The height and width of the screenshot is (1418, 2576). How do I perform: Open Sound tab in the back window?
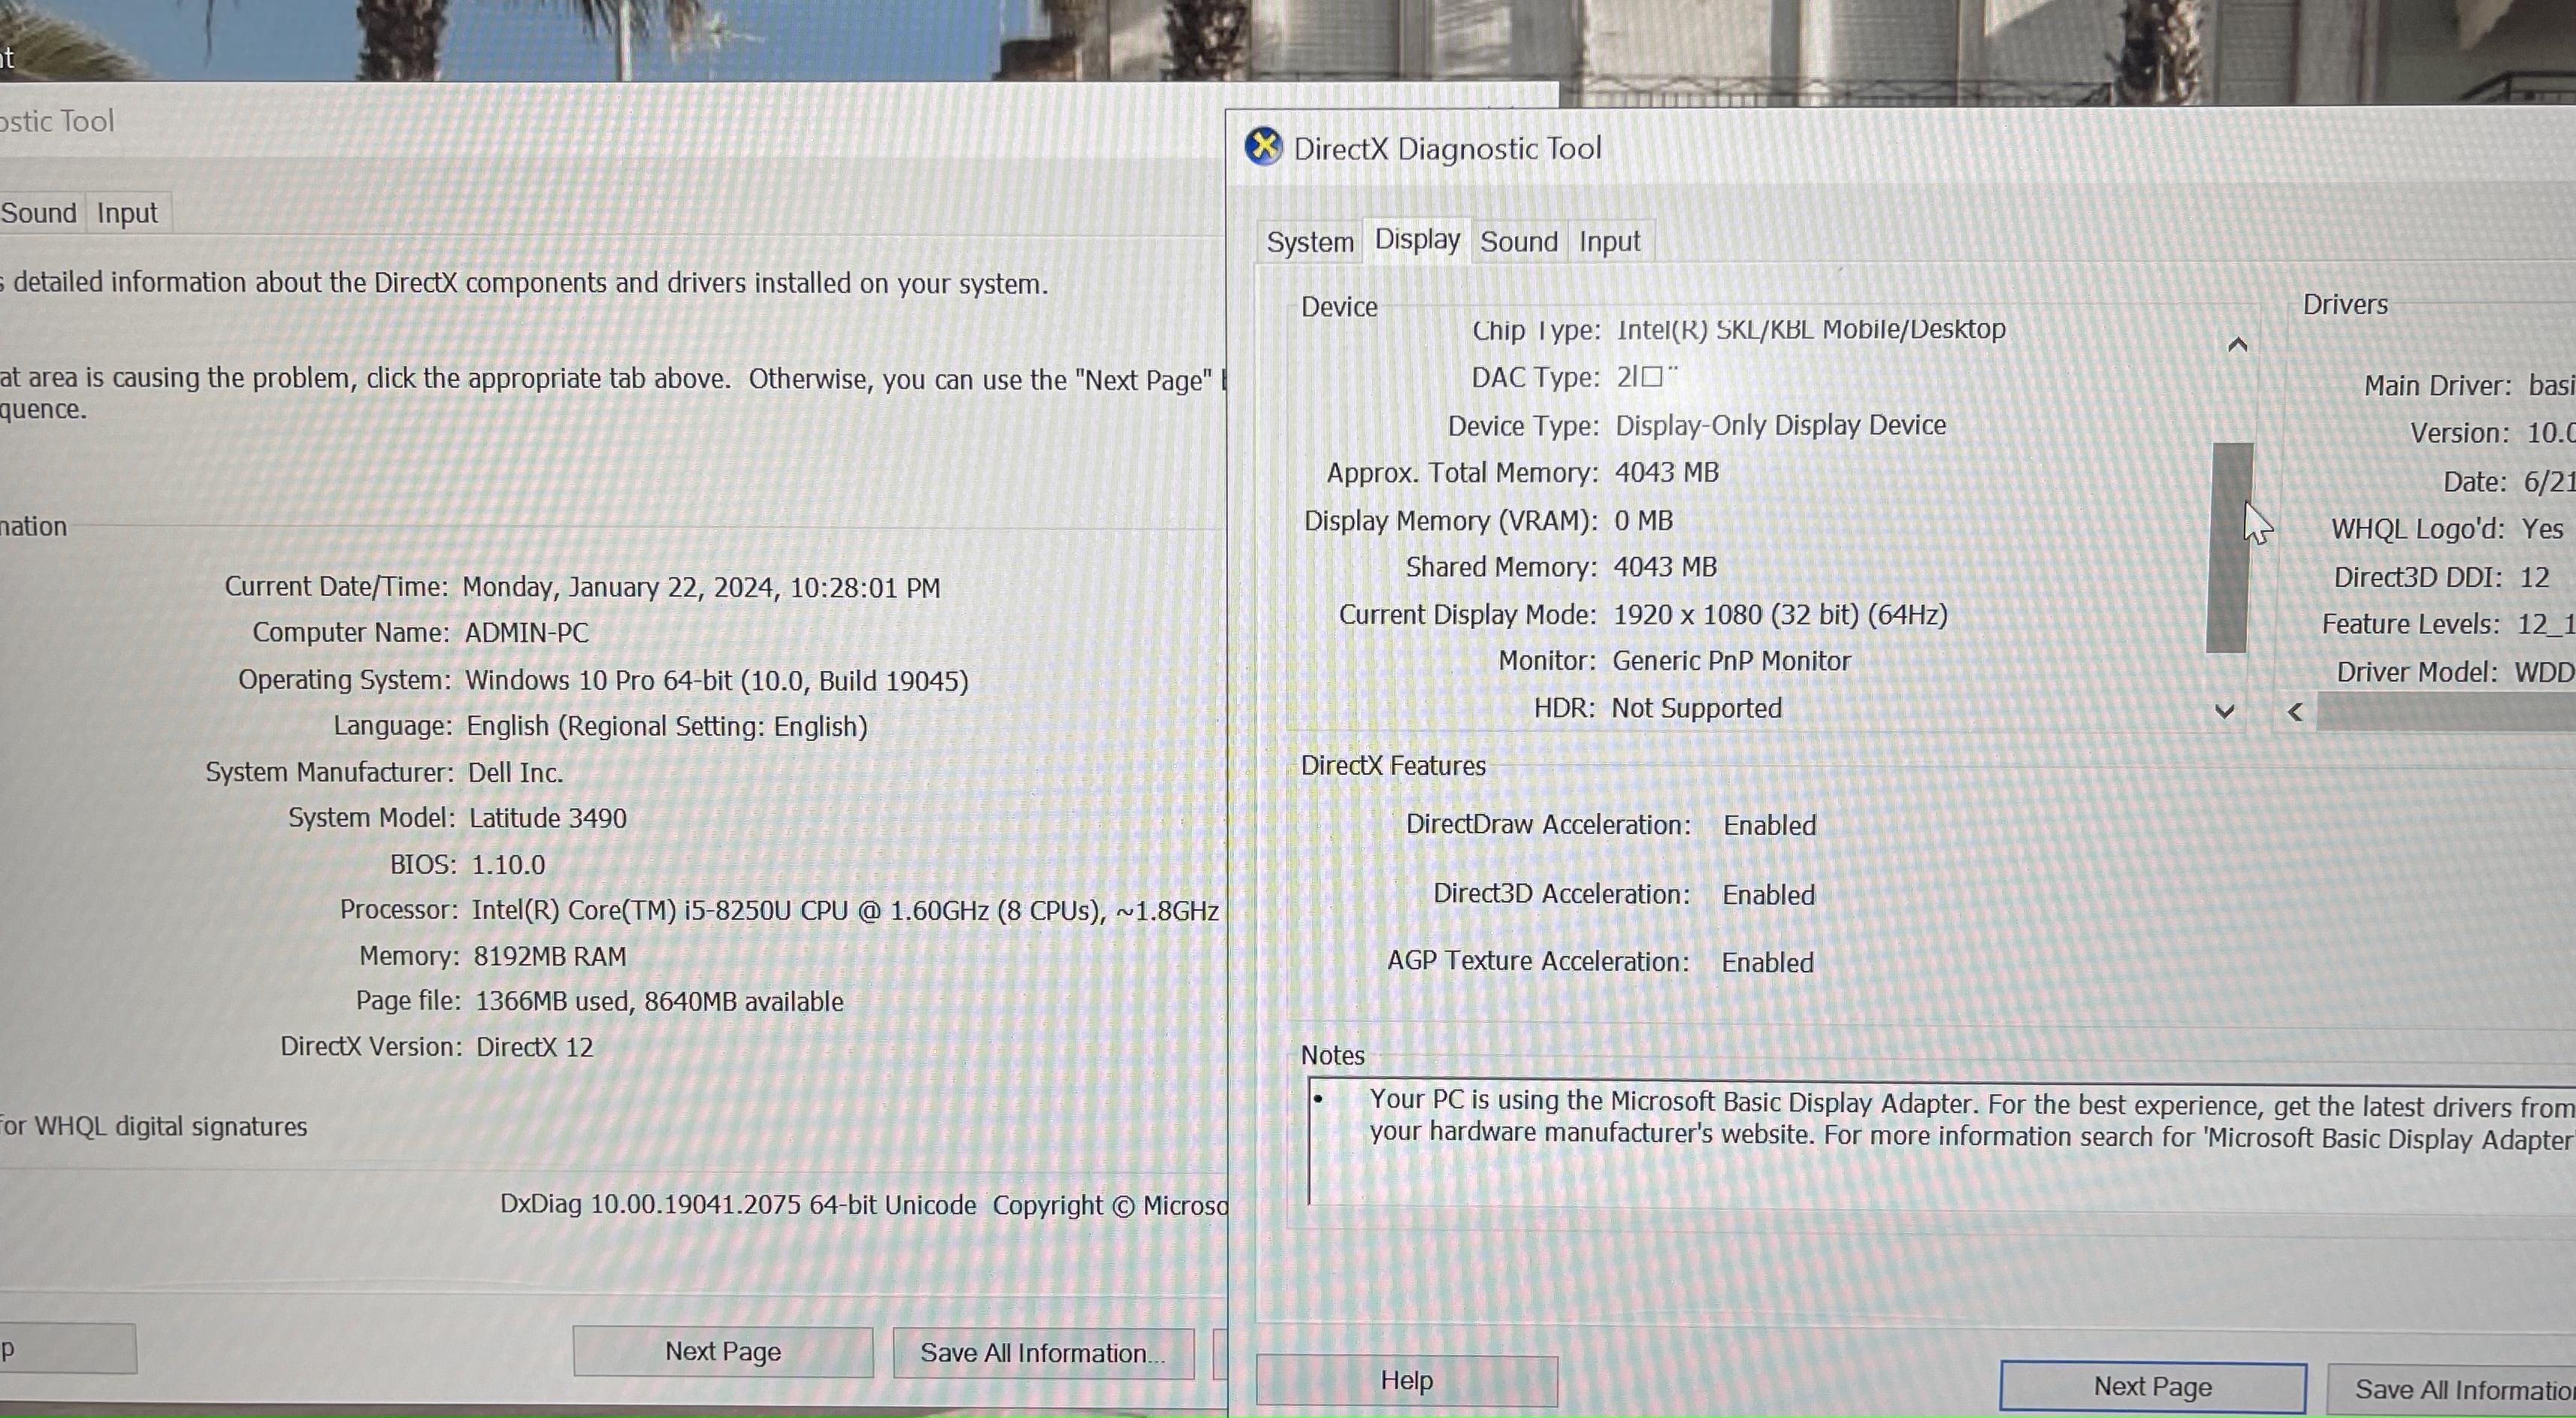[x=39, y=213]
